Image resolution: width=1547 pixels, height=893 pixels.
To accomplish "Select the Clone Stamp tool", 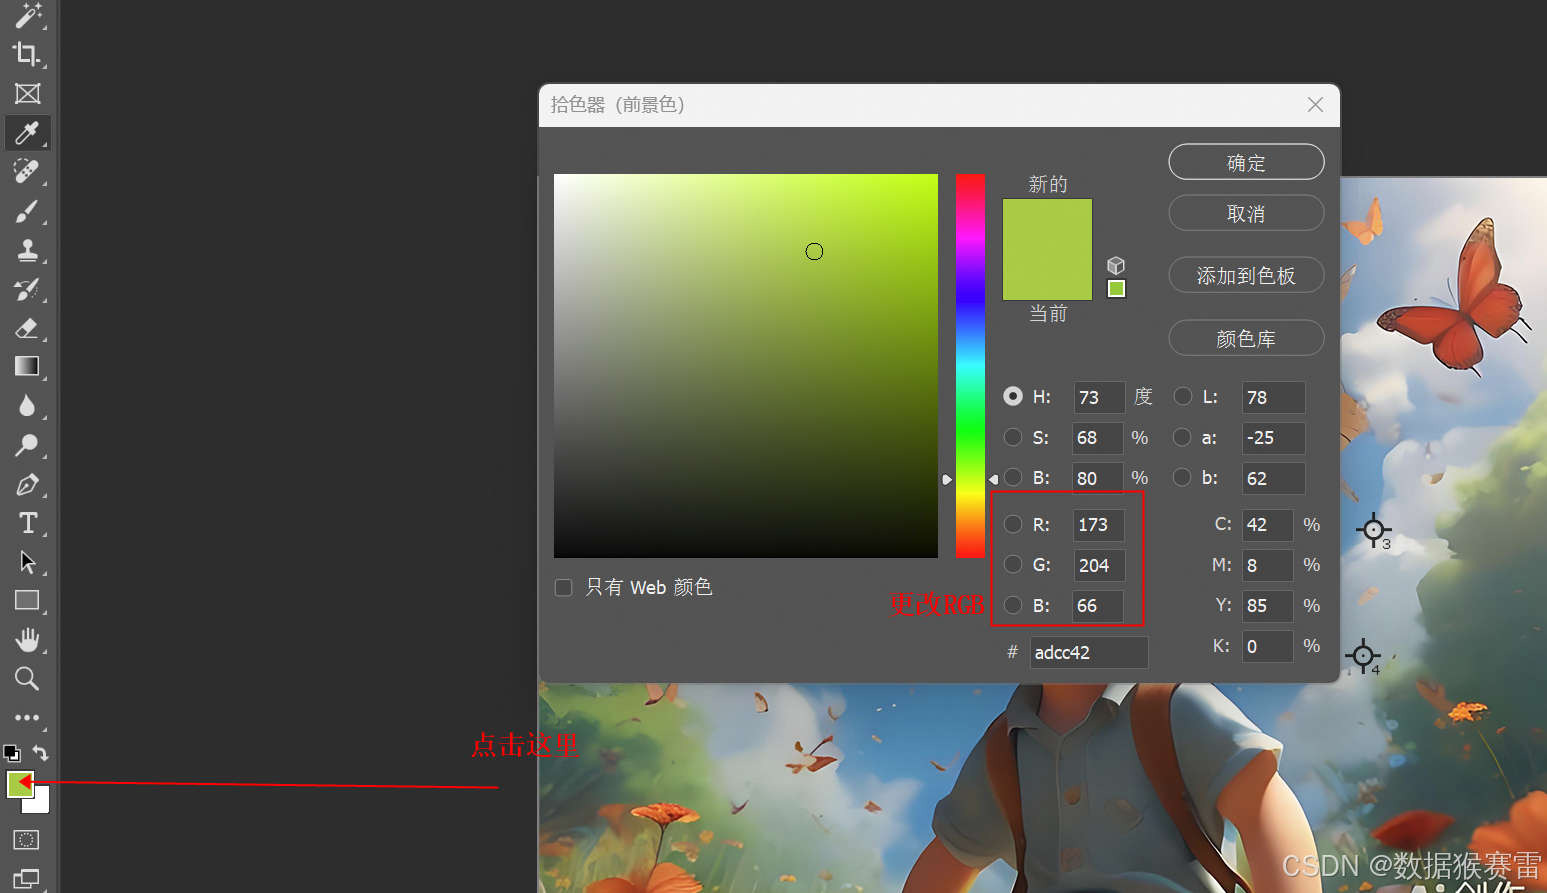I will 27,250.
